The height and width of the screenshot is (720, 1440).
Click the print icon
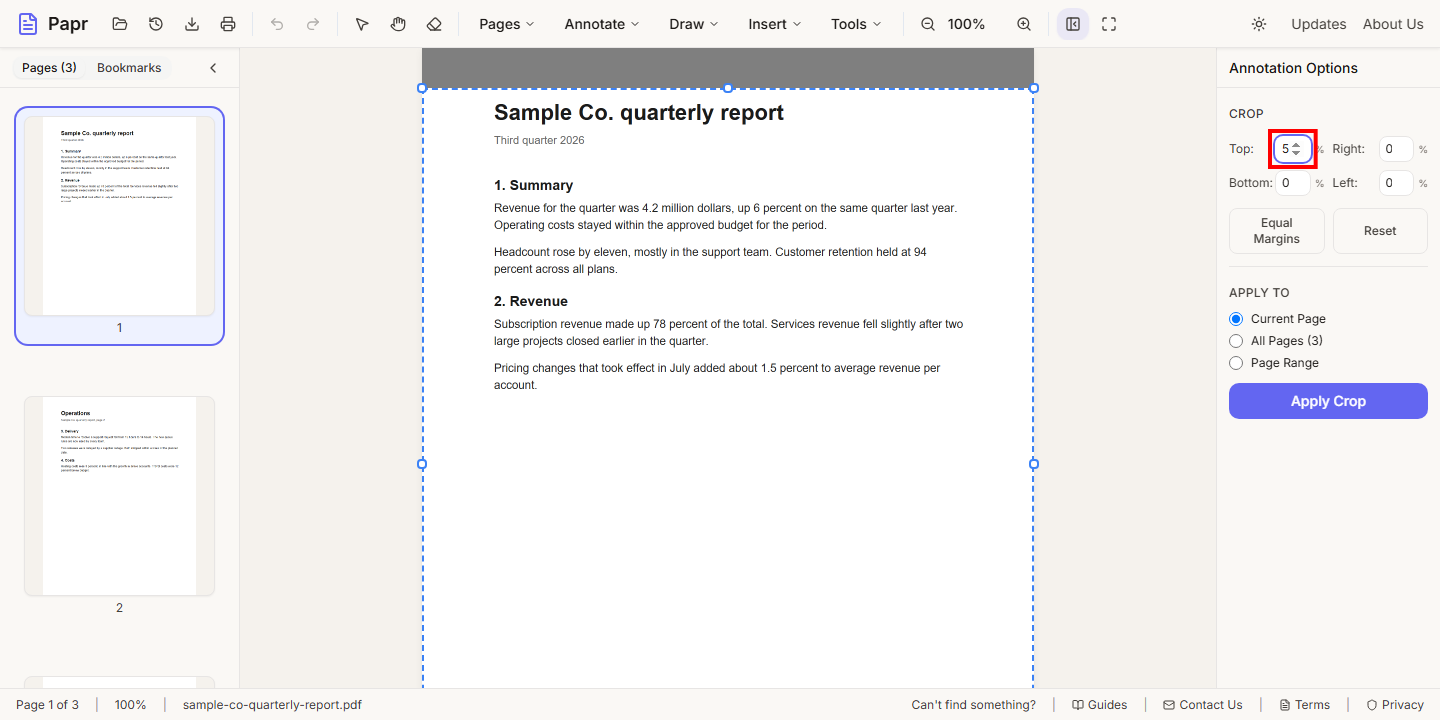(228, 24)
